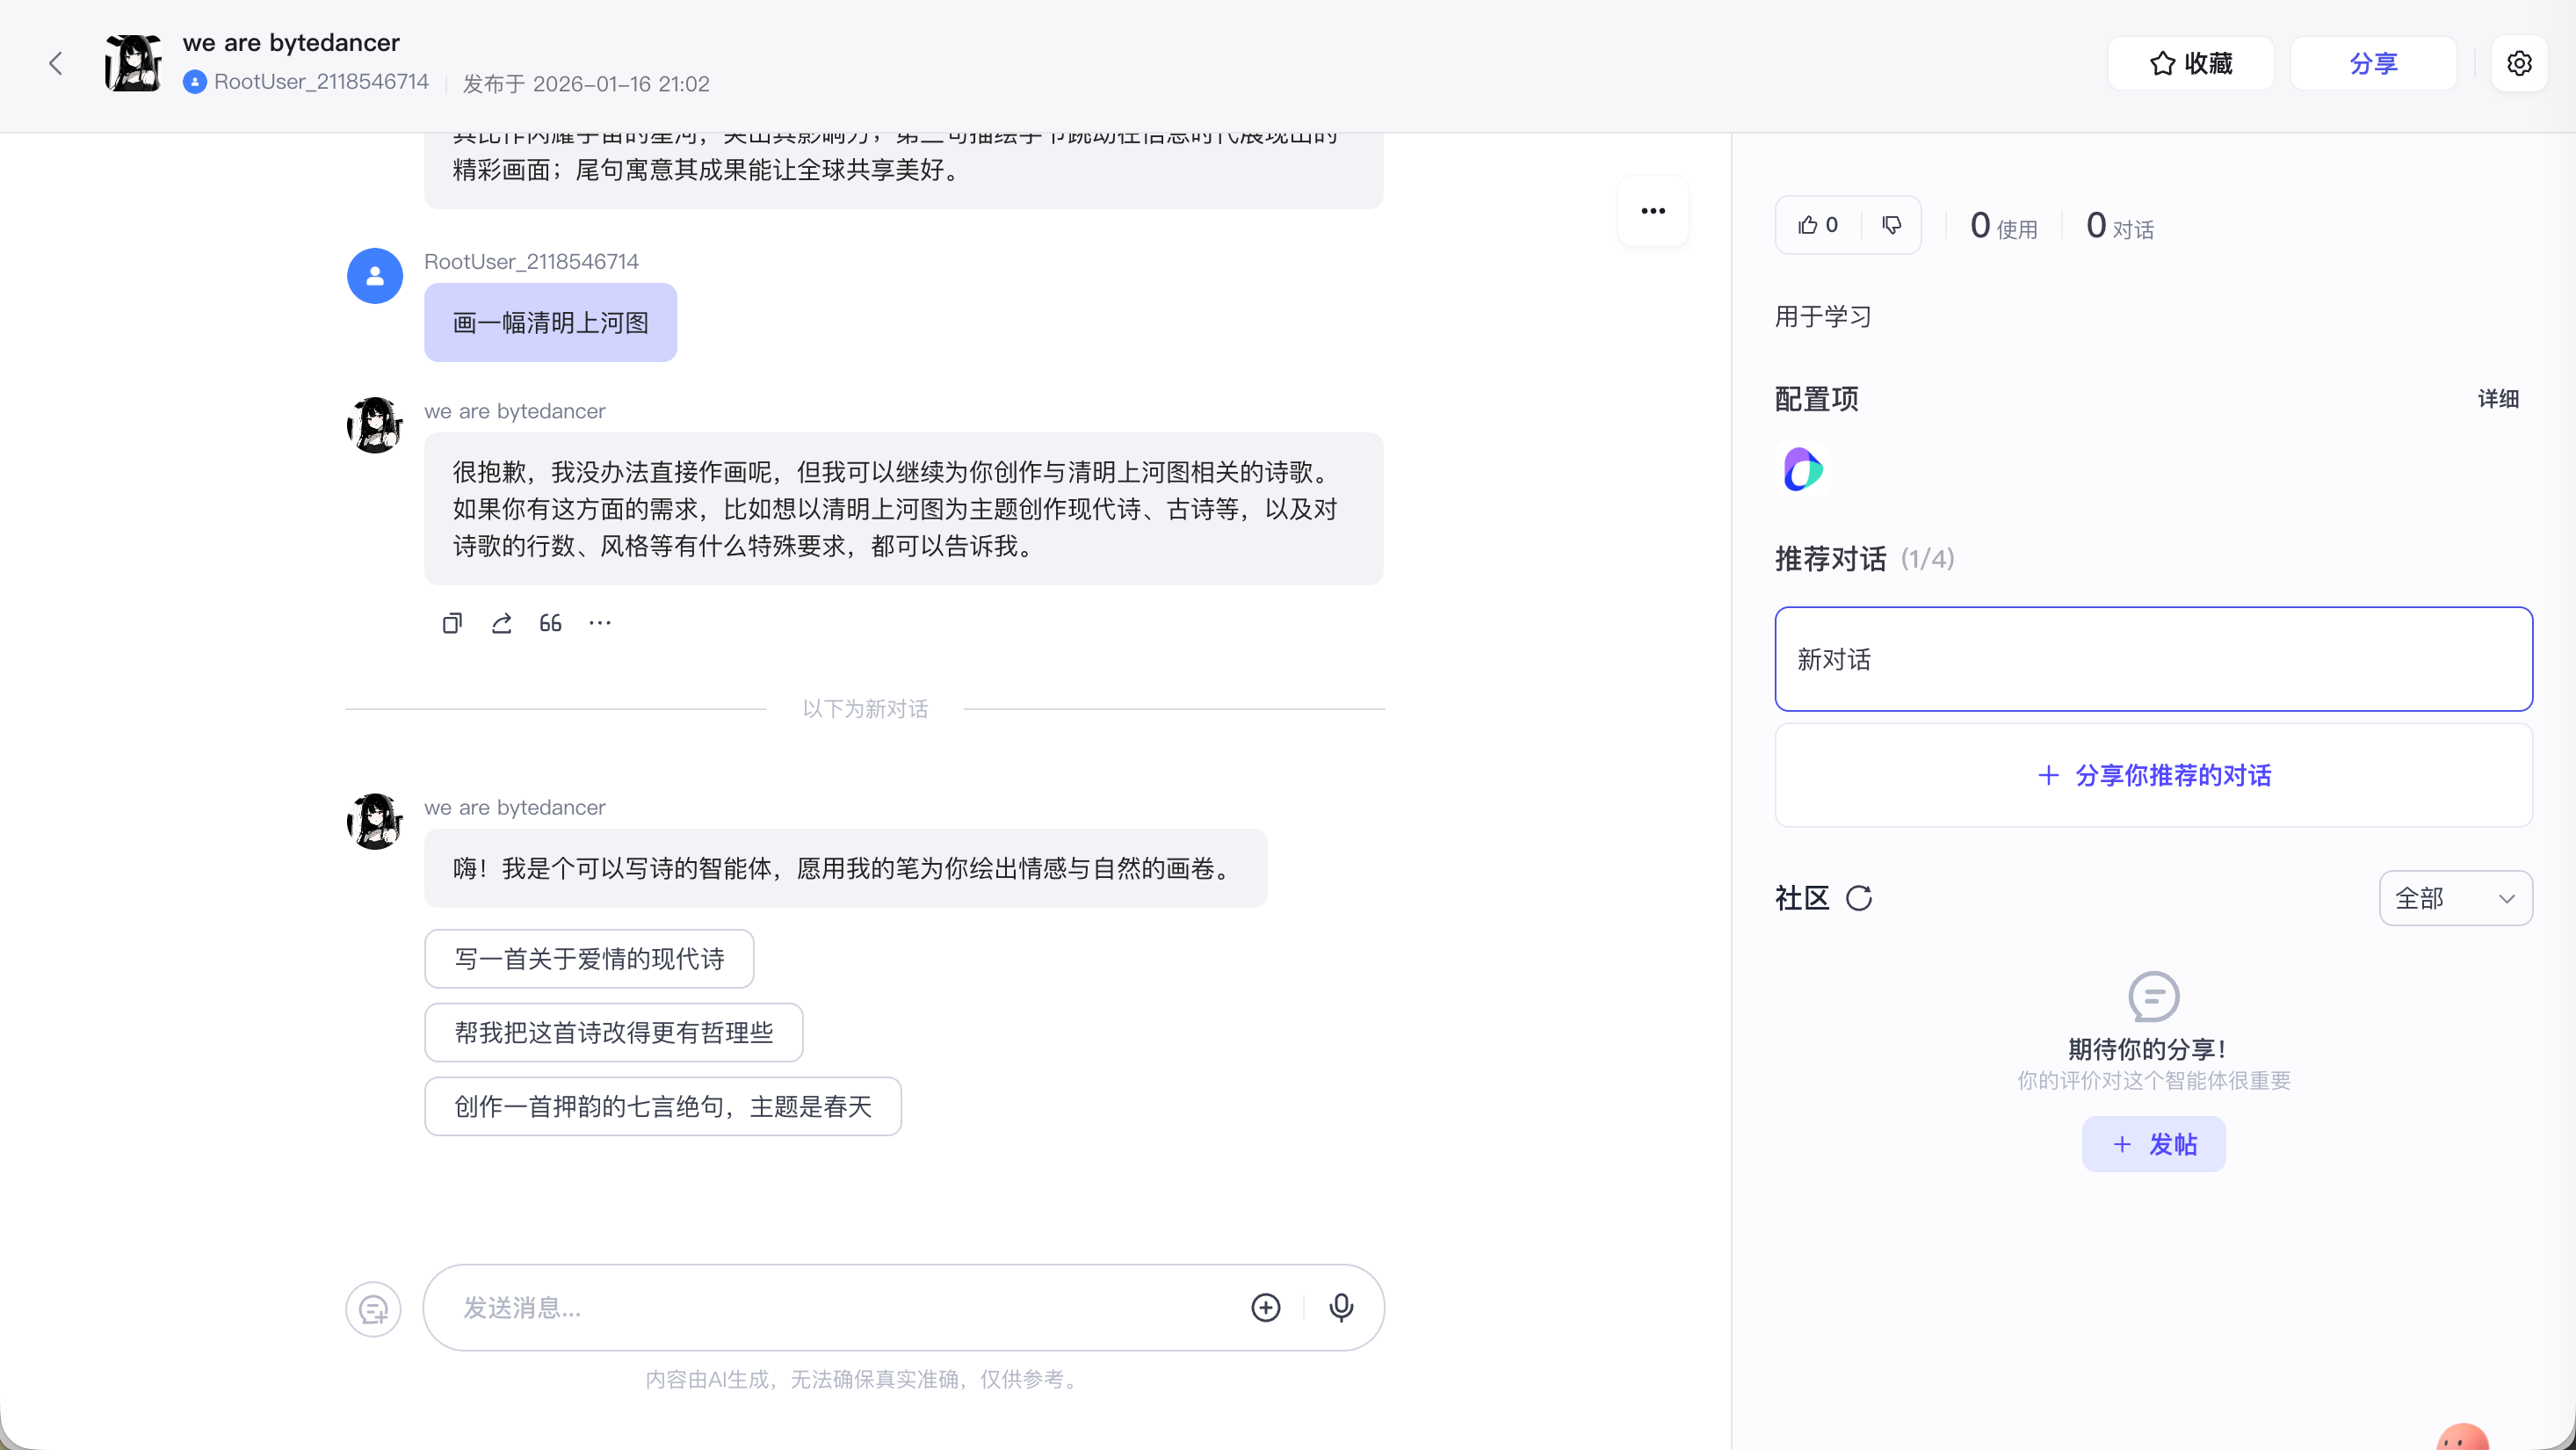Toggle 收藏 favorite star button

(x=2190, y=63)
